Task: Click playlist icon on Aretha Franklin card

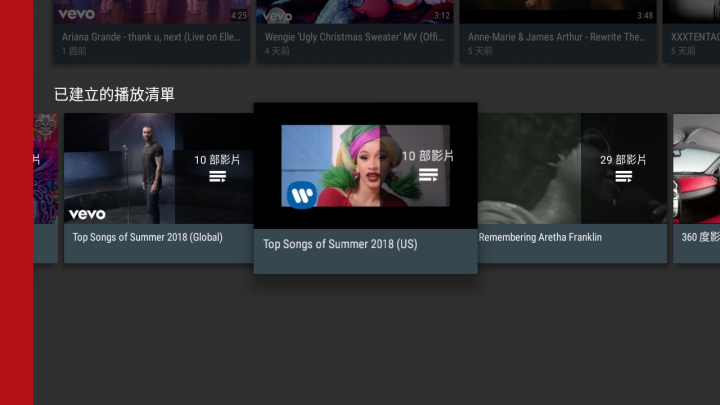Action: point(624,176)
